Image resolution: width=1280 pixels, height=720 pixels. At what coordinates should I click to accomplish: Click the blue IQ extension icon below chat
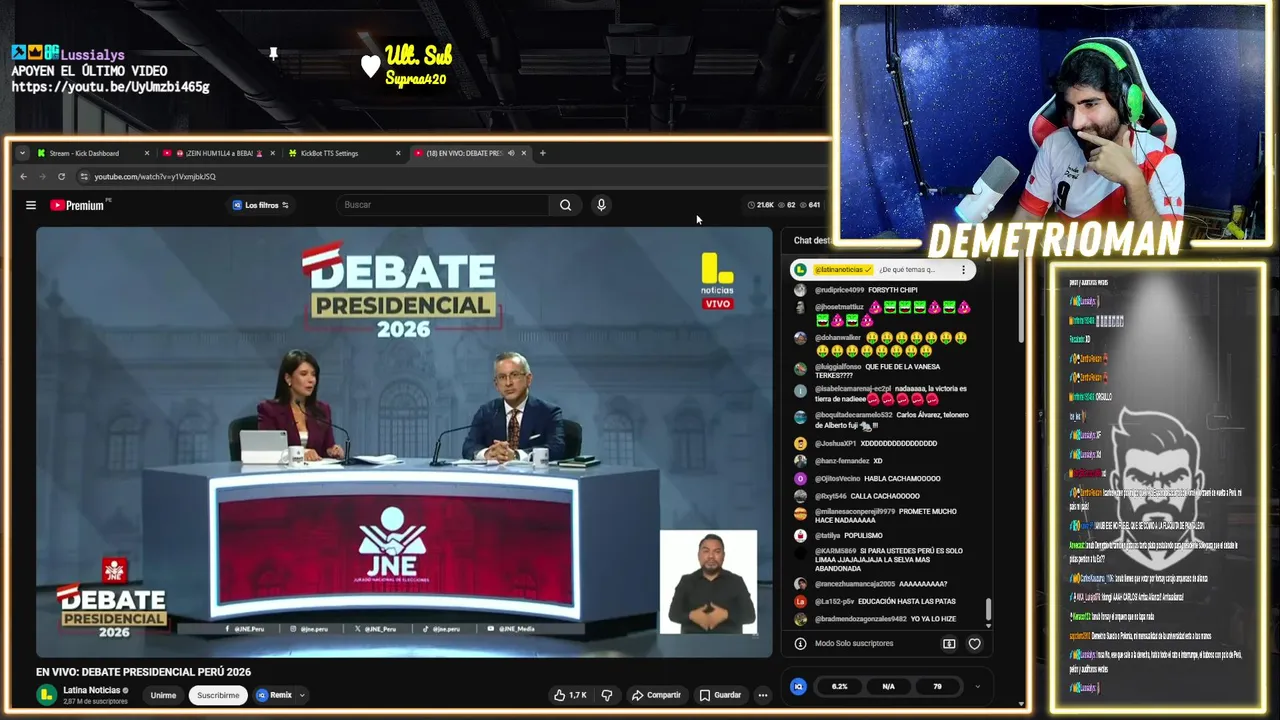coord(798,686)
